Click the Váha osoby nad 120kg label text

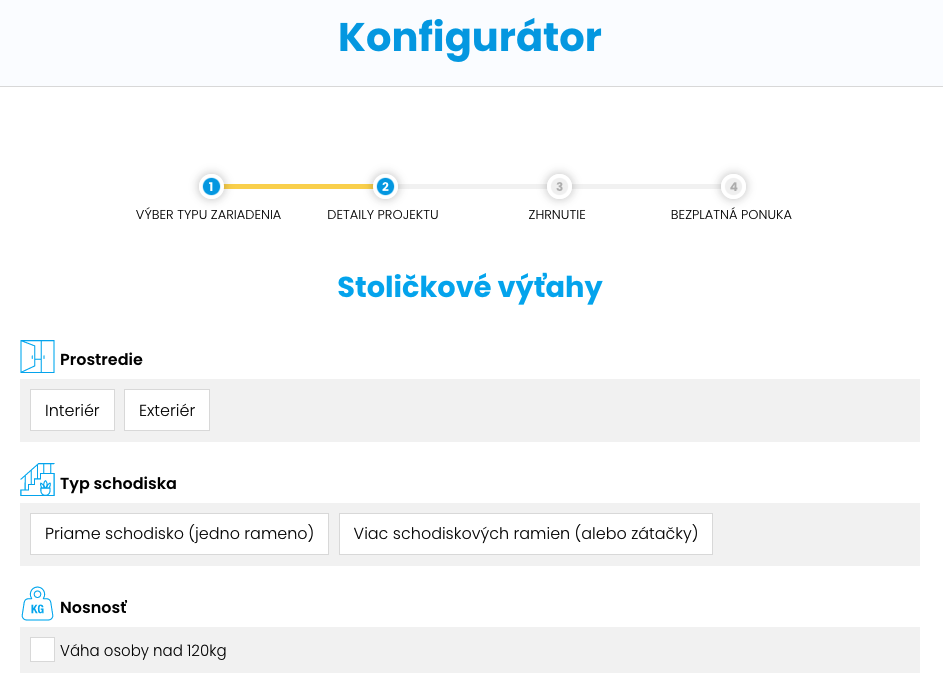tap(143, 651)
